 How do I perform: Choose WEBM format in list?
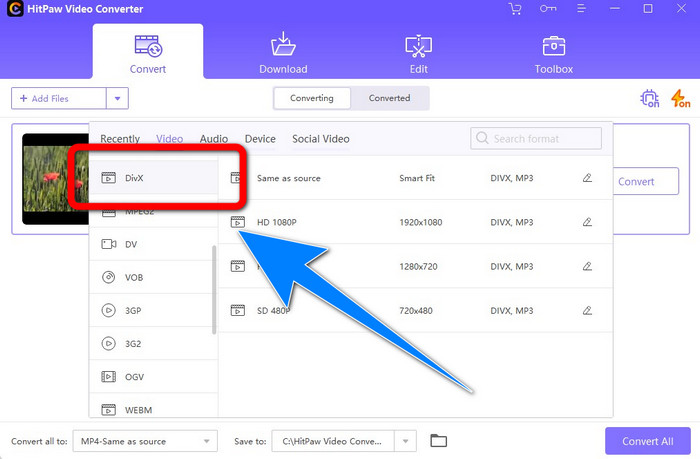(153, 407)
